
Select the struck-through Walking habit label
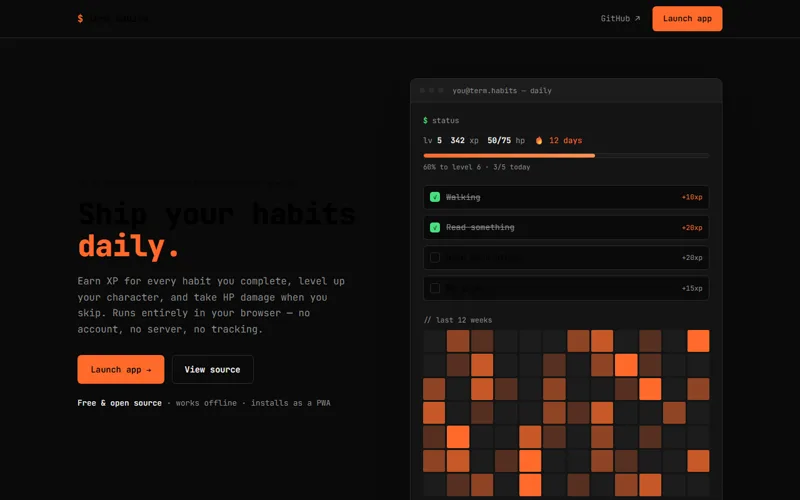[463, 197]
